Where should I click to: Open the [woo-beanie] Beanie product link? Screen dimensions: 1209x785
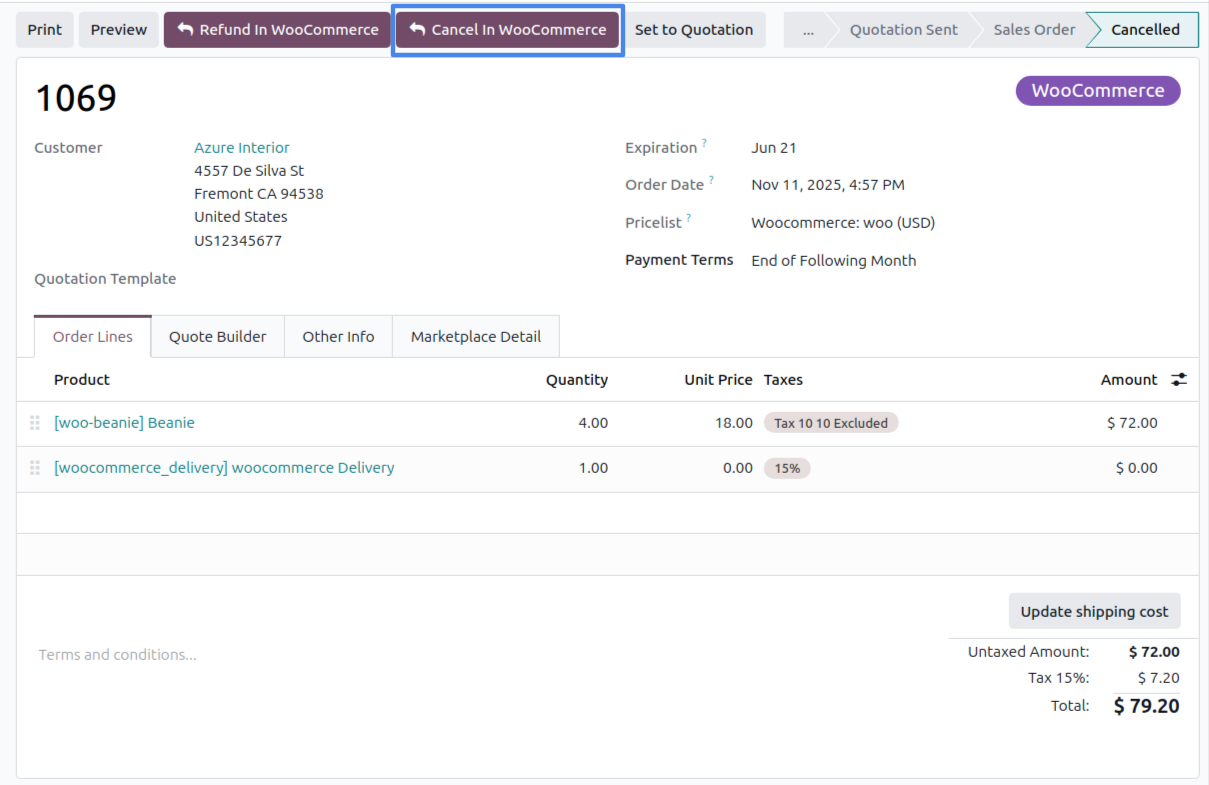pyautogui.click(x=125, y=423)
